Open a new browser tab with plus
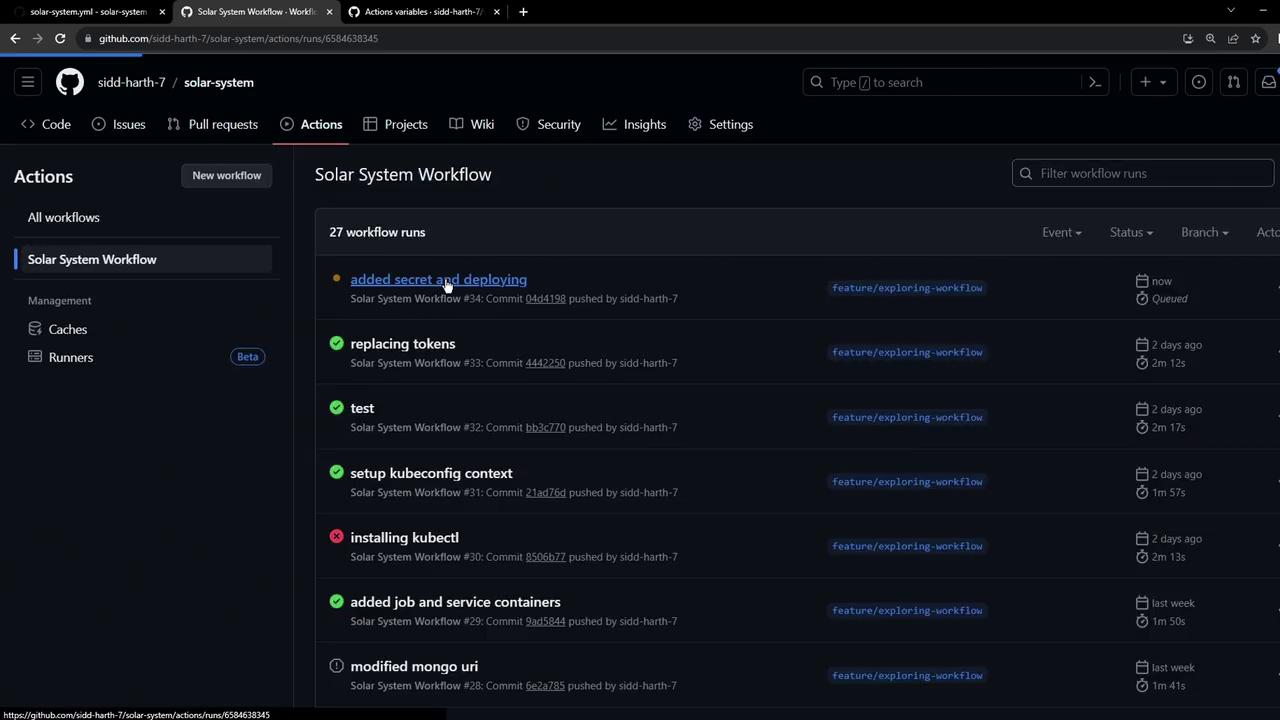Image resolution: width=1280 pixels, height=720 pixels. tap(523, 12)
